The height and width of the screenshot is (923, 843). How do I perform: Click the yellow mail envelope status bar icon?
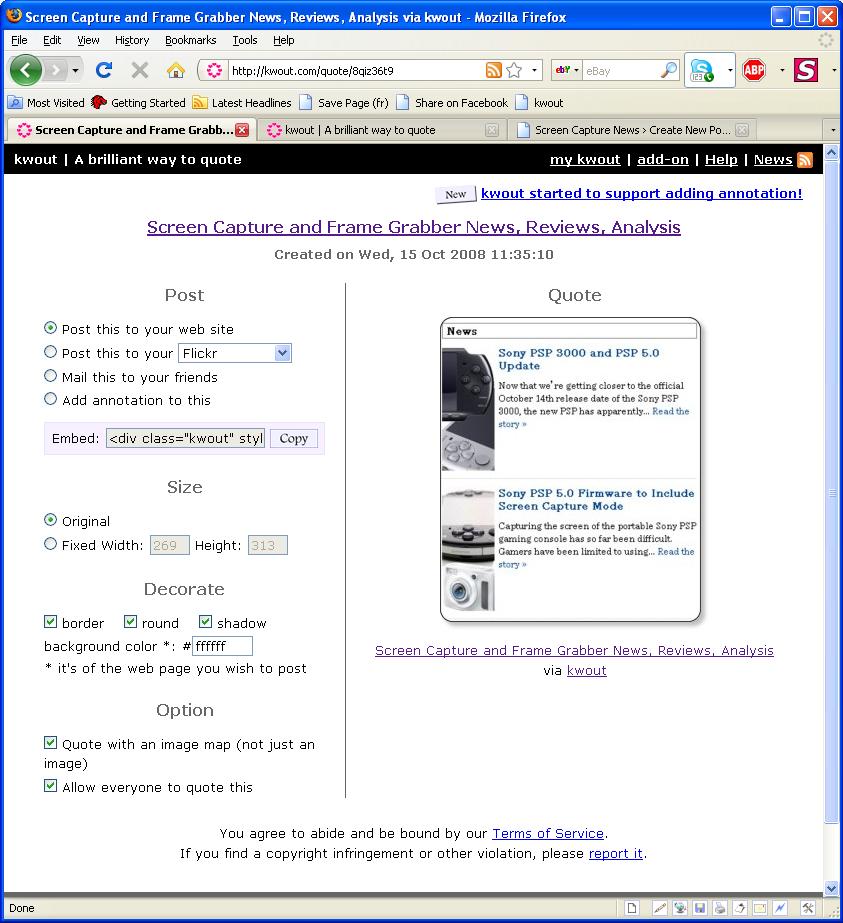pos(760,908)
